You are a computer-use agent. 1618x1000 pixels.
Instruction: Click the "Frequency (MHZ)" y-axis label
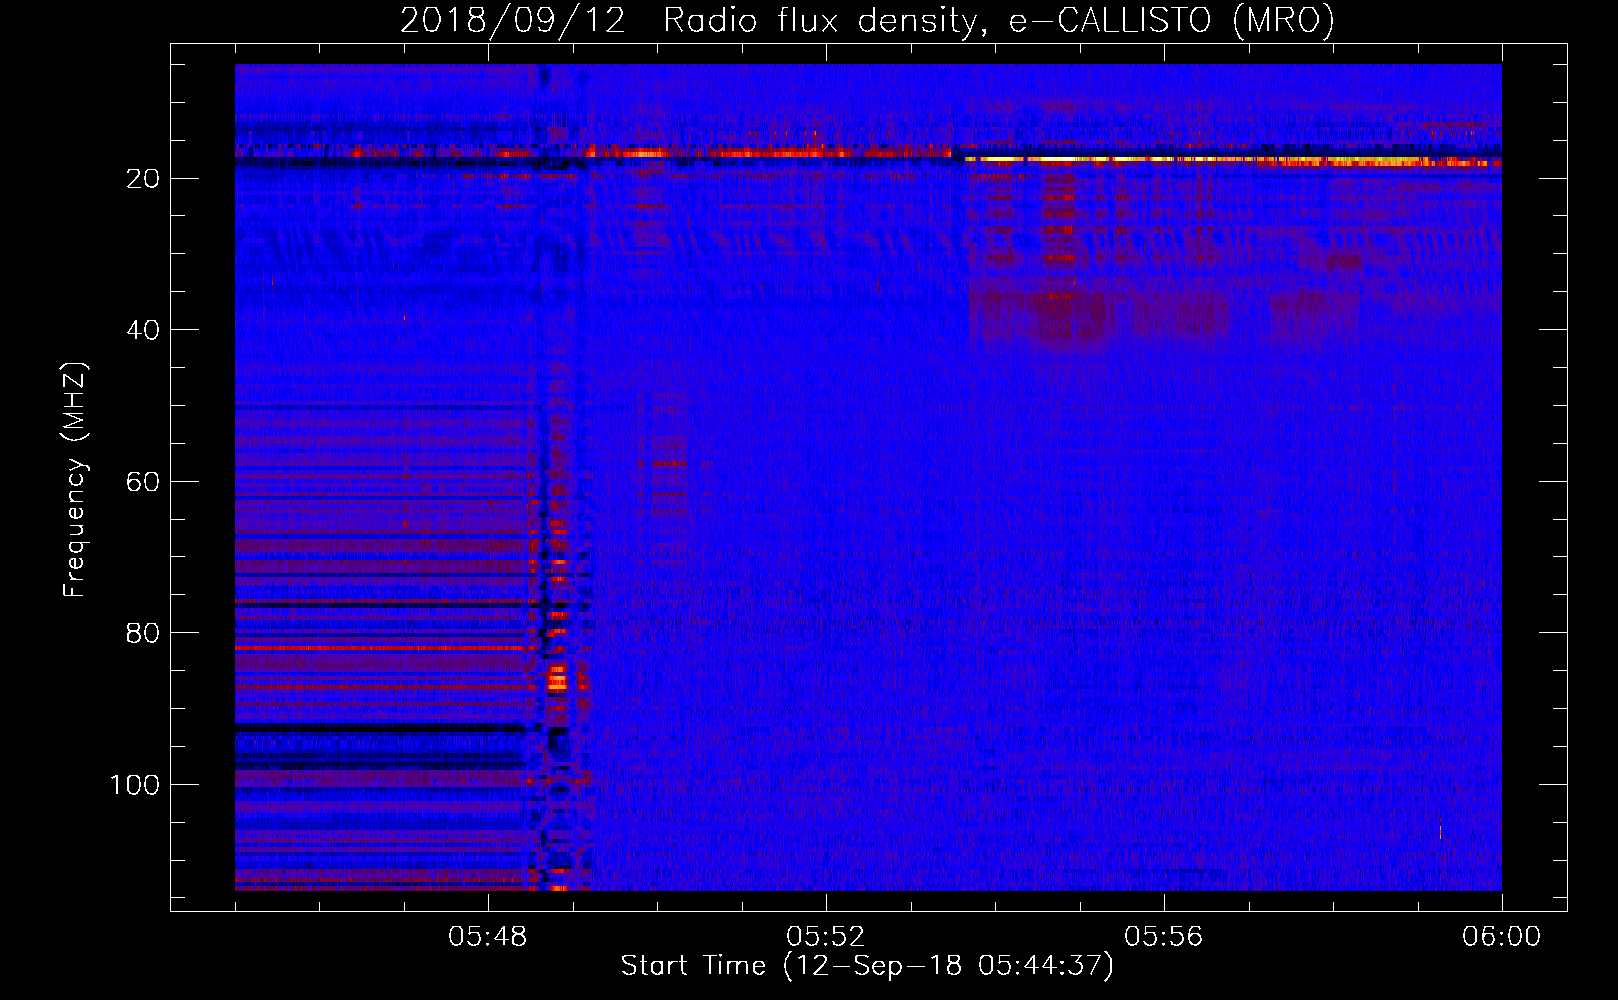[75, 480]
